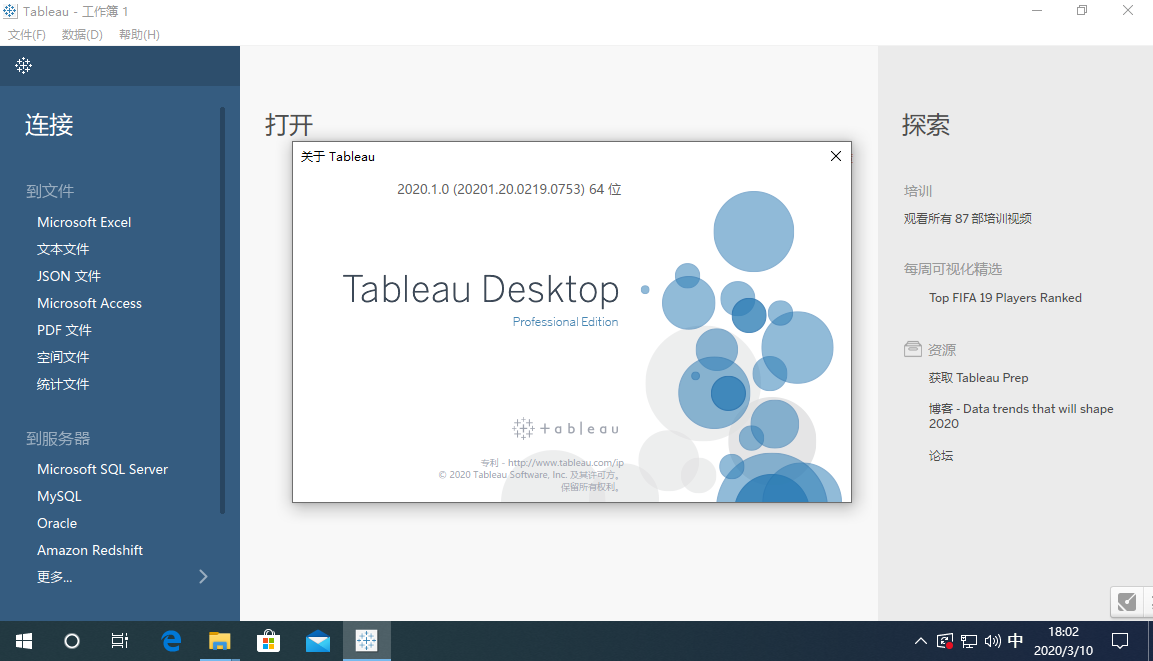
Task: Click the version number 2020.1.0 text
Action: pos(509,189)
